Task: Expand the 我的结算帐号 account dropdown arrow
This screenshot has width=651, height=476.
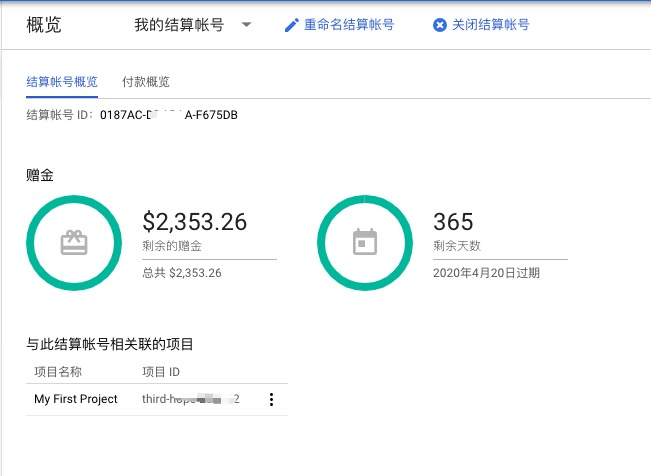Action: click(246, 25)
